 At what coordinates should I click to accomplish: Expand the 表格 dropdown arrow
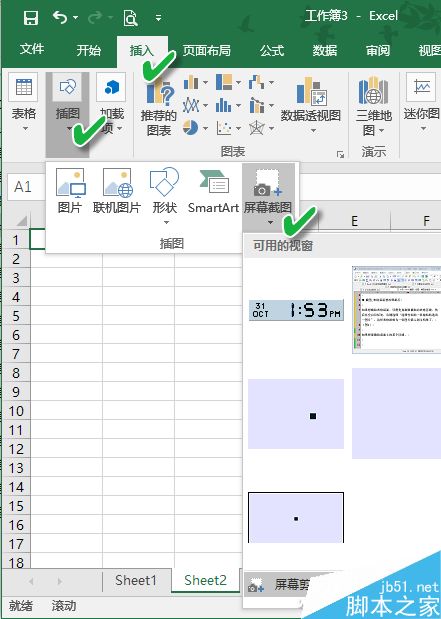(25, 128)
